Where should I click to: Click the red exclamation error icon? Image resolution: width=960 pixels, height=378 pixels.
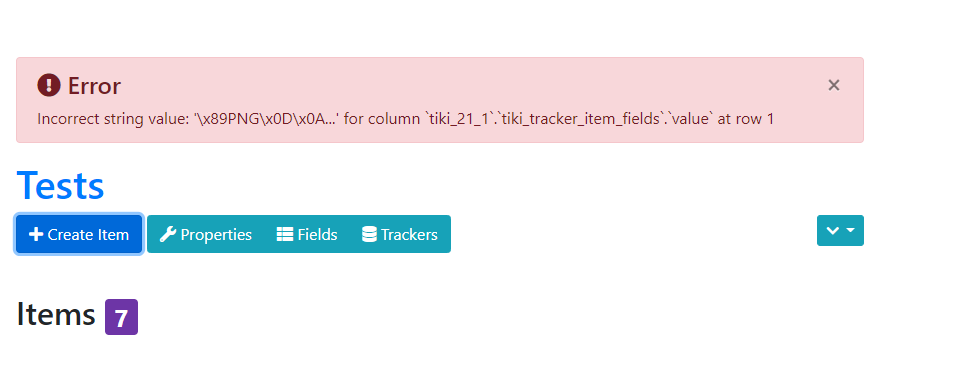point(49,85)
